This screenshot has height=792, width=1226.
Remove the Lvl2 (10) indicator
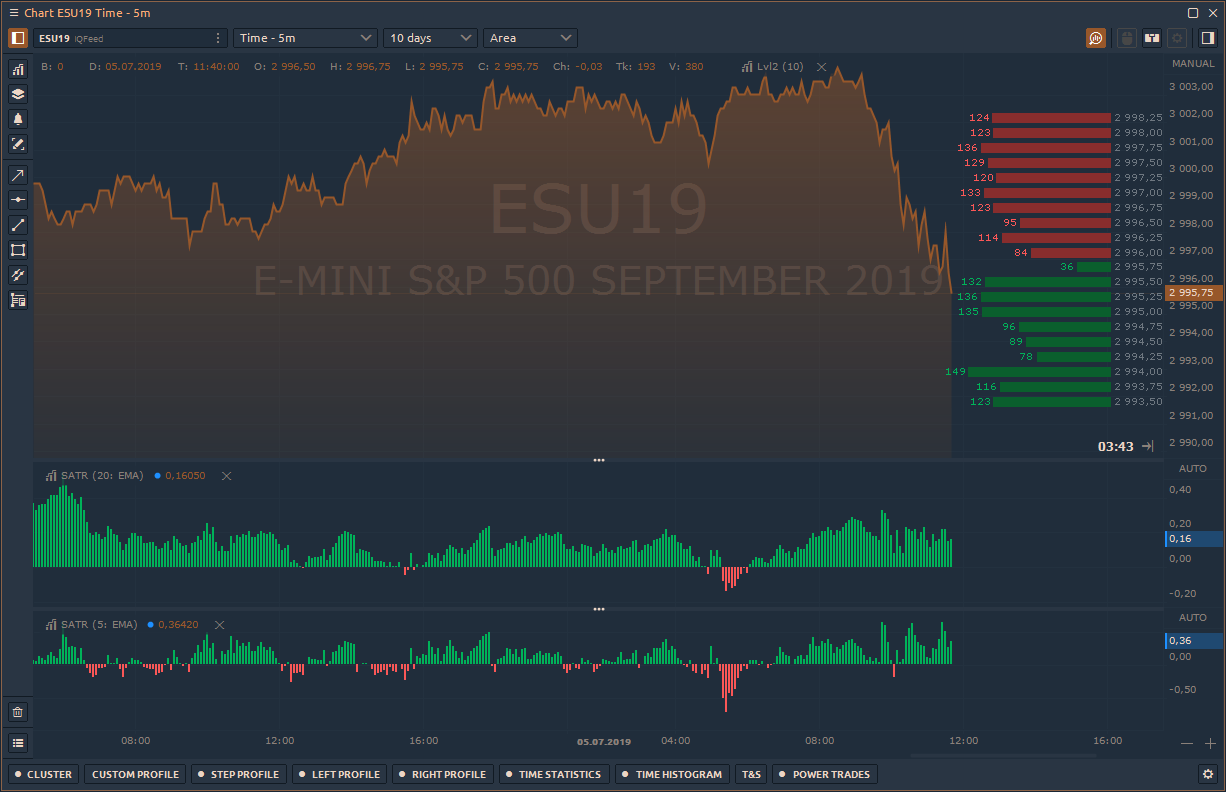point(822,67)
